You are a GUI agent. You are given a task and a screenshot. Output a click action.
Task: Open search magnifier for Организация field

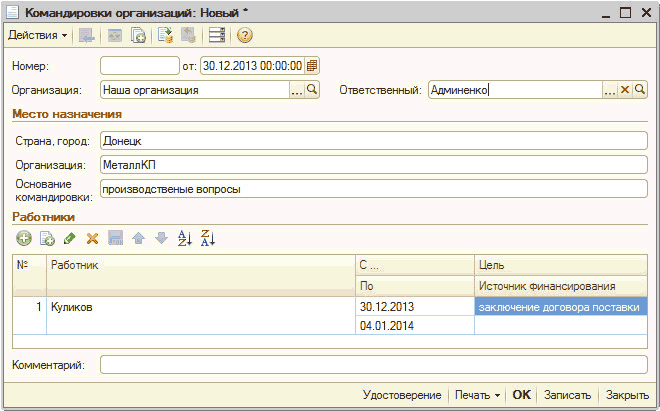point(312,90)
